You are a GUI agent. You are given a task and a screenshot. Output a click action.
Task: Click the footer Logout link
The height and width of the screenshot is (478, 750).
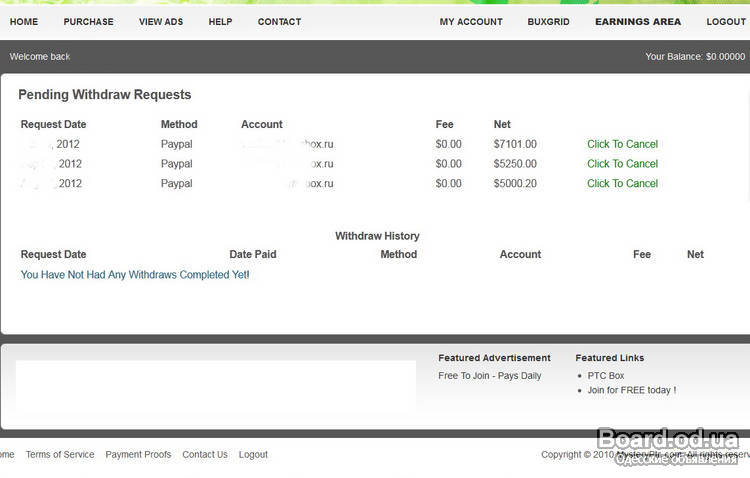[253, 454]
